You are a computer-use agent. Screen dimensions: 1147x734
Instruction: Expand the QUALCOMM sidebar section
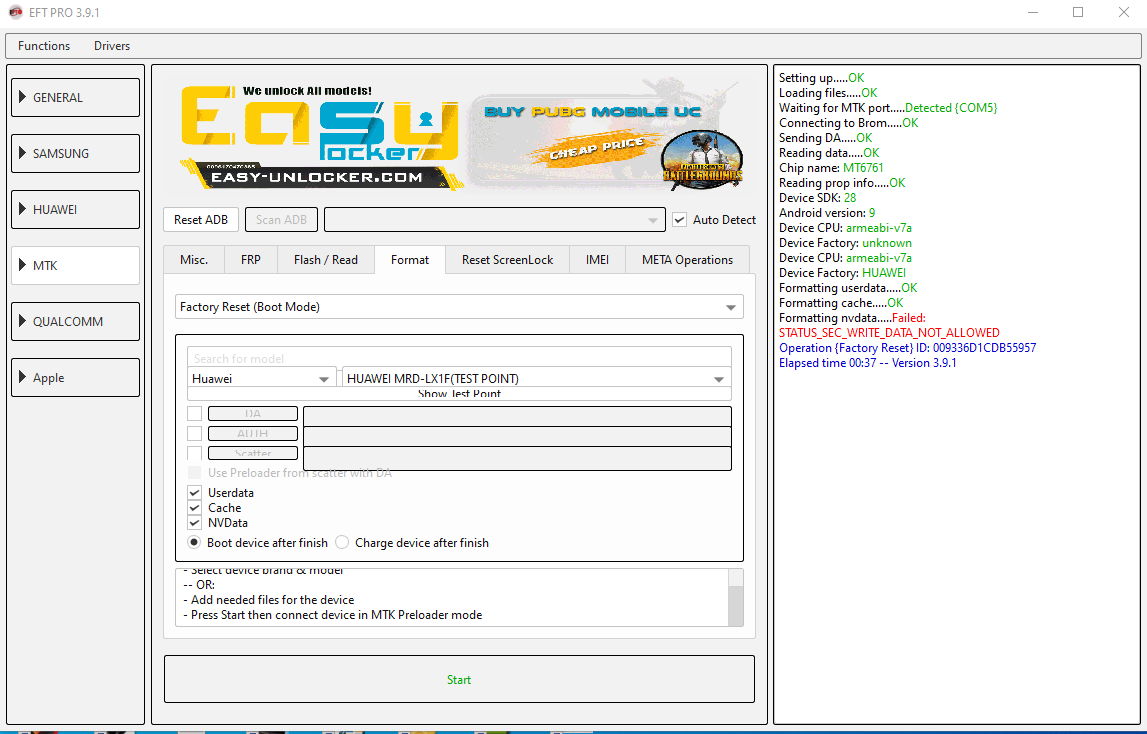[x=75, y=321]
